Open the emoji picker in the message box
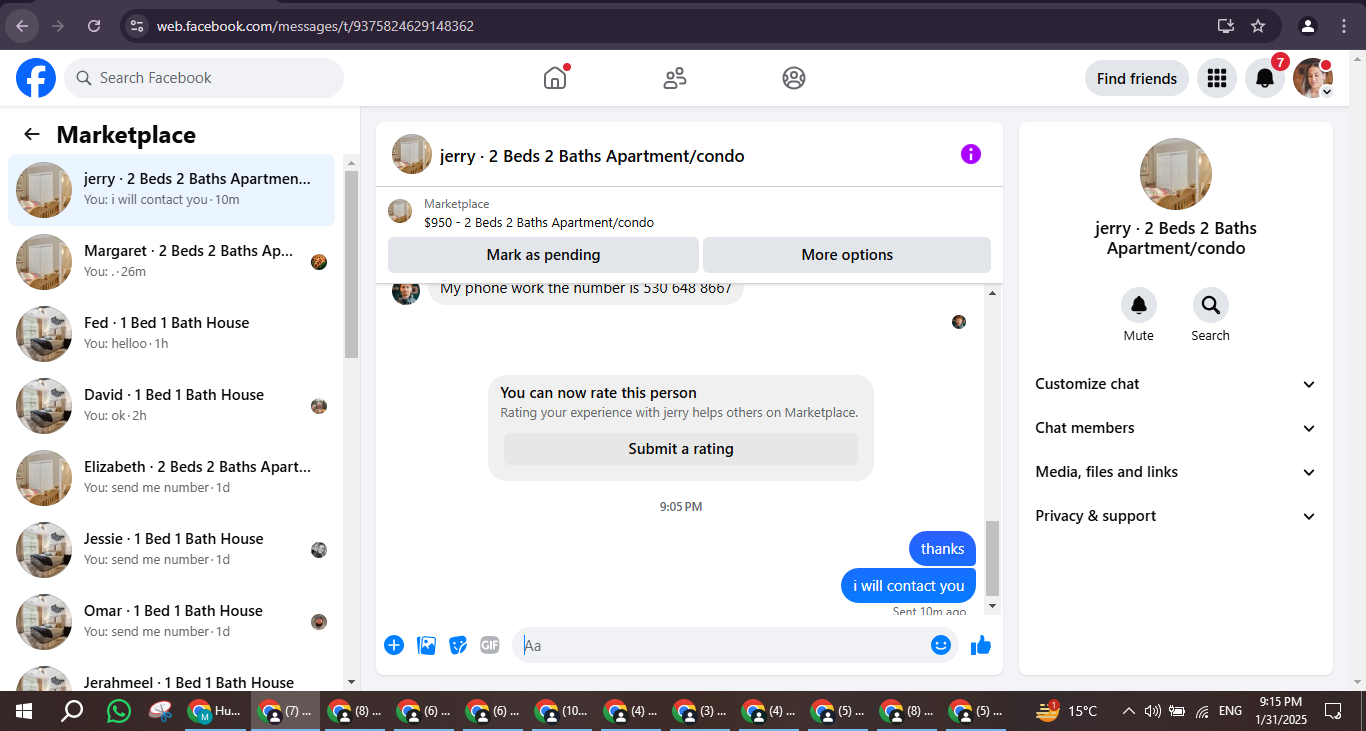This screenshot has height=731, width=1366. pos(941,645)
